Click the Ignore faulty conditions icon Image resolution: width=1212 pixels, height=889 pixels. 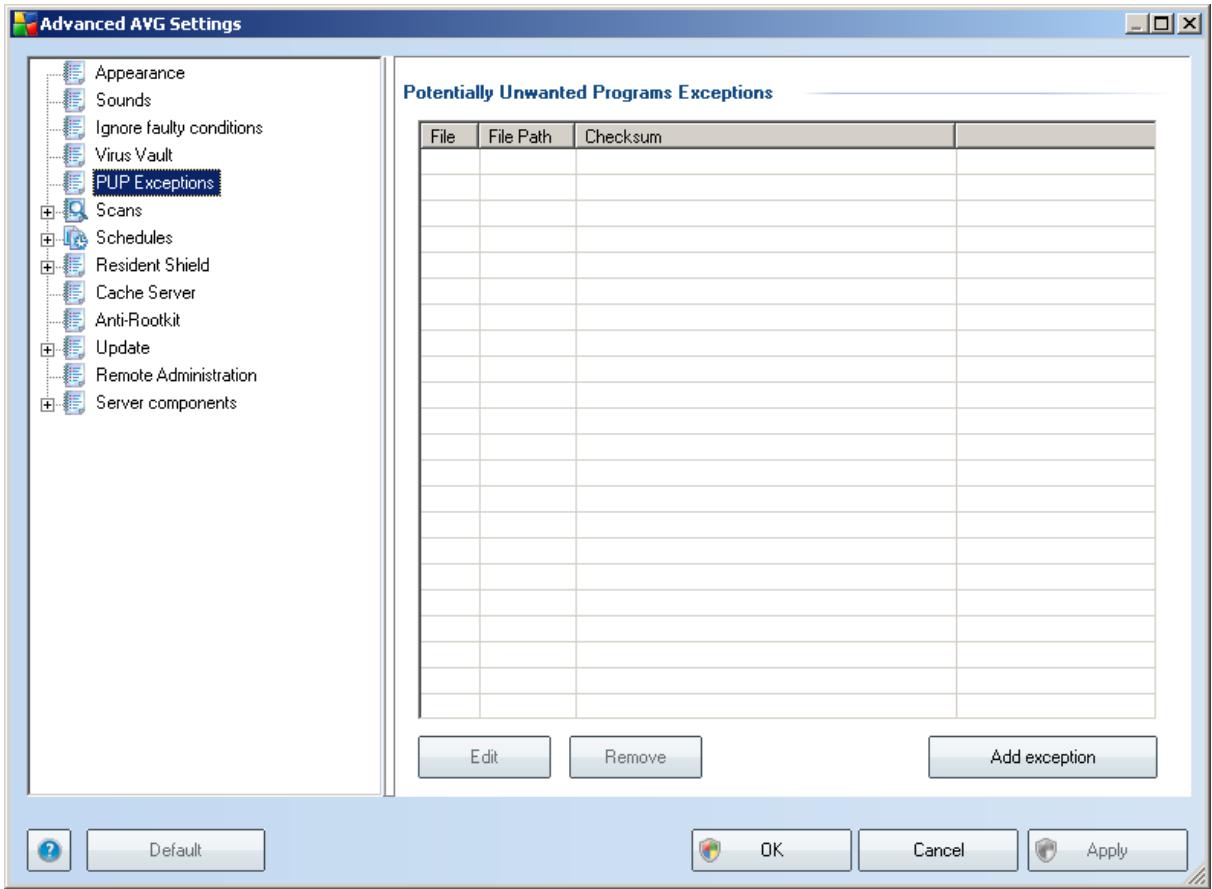coord(73,128)
